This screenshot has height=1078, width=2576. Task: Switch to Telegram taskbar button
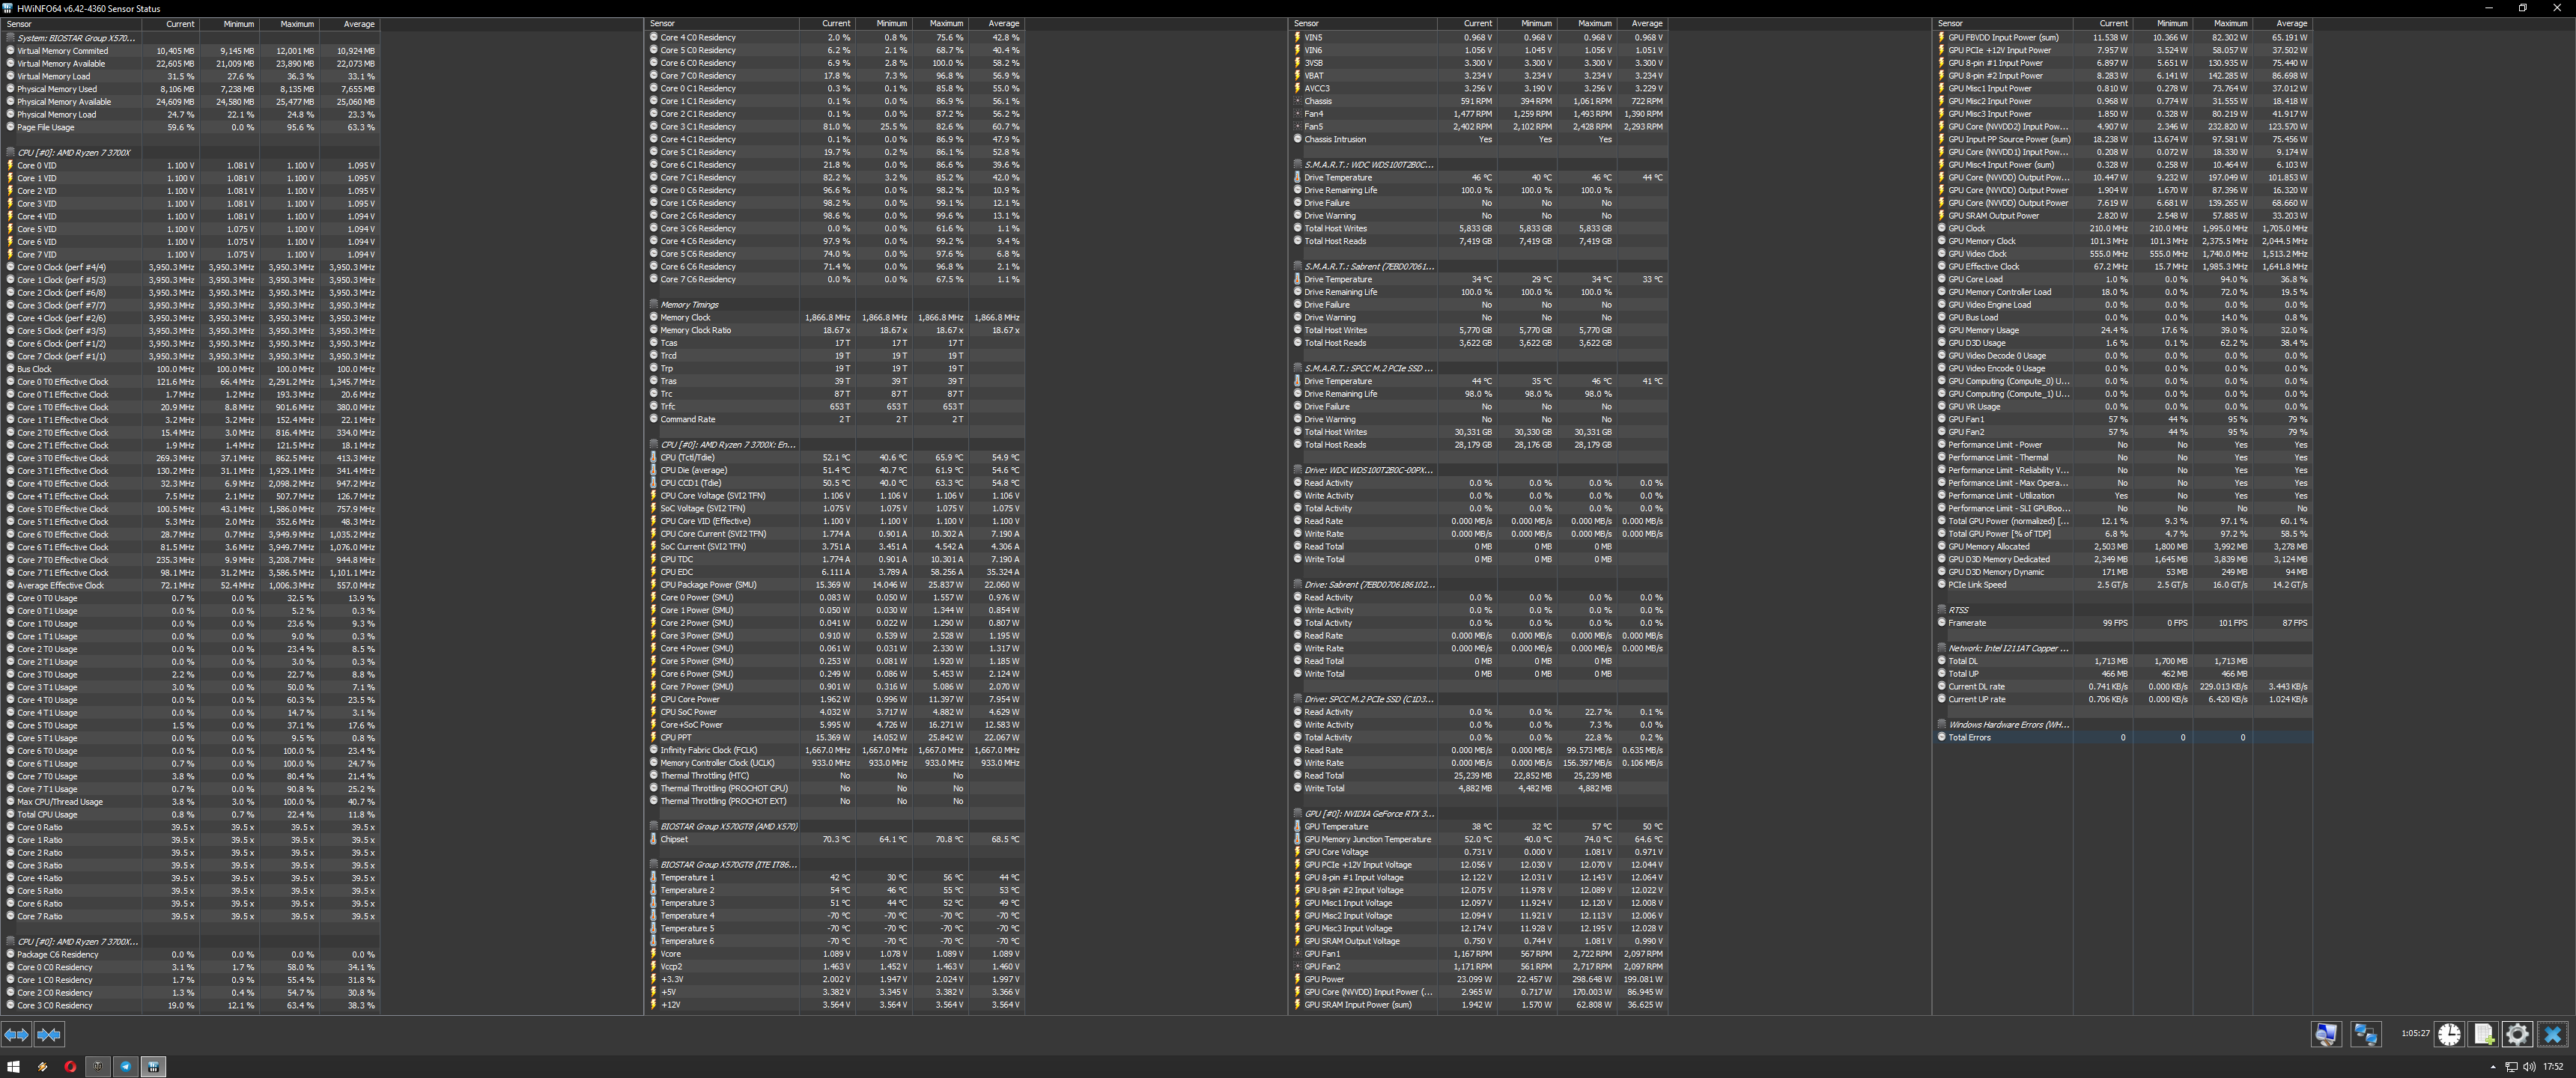pyautogui.click(x=125, y=1067)
